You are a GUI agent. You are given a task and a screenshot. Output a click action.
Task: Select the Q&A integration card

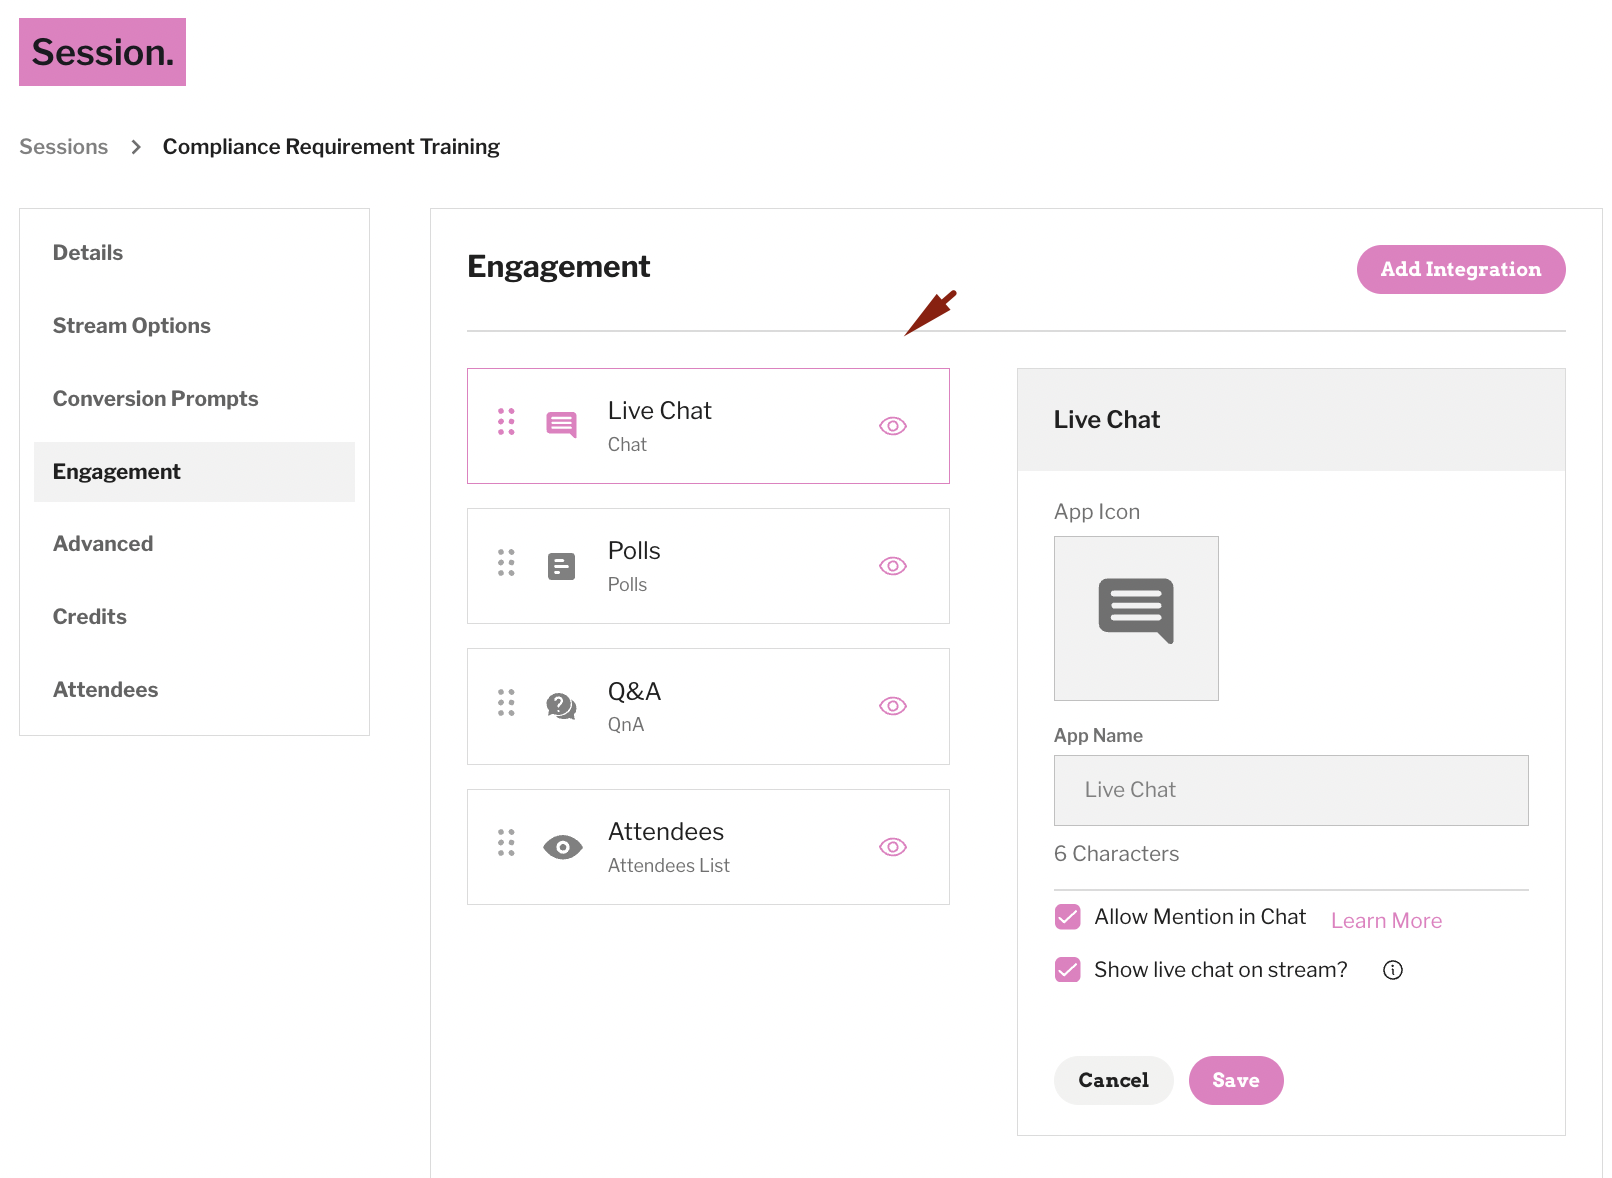pos(708,706)
